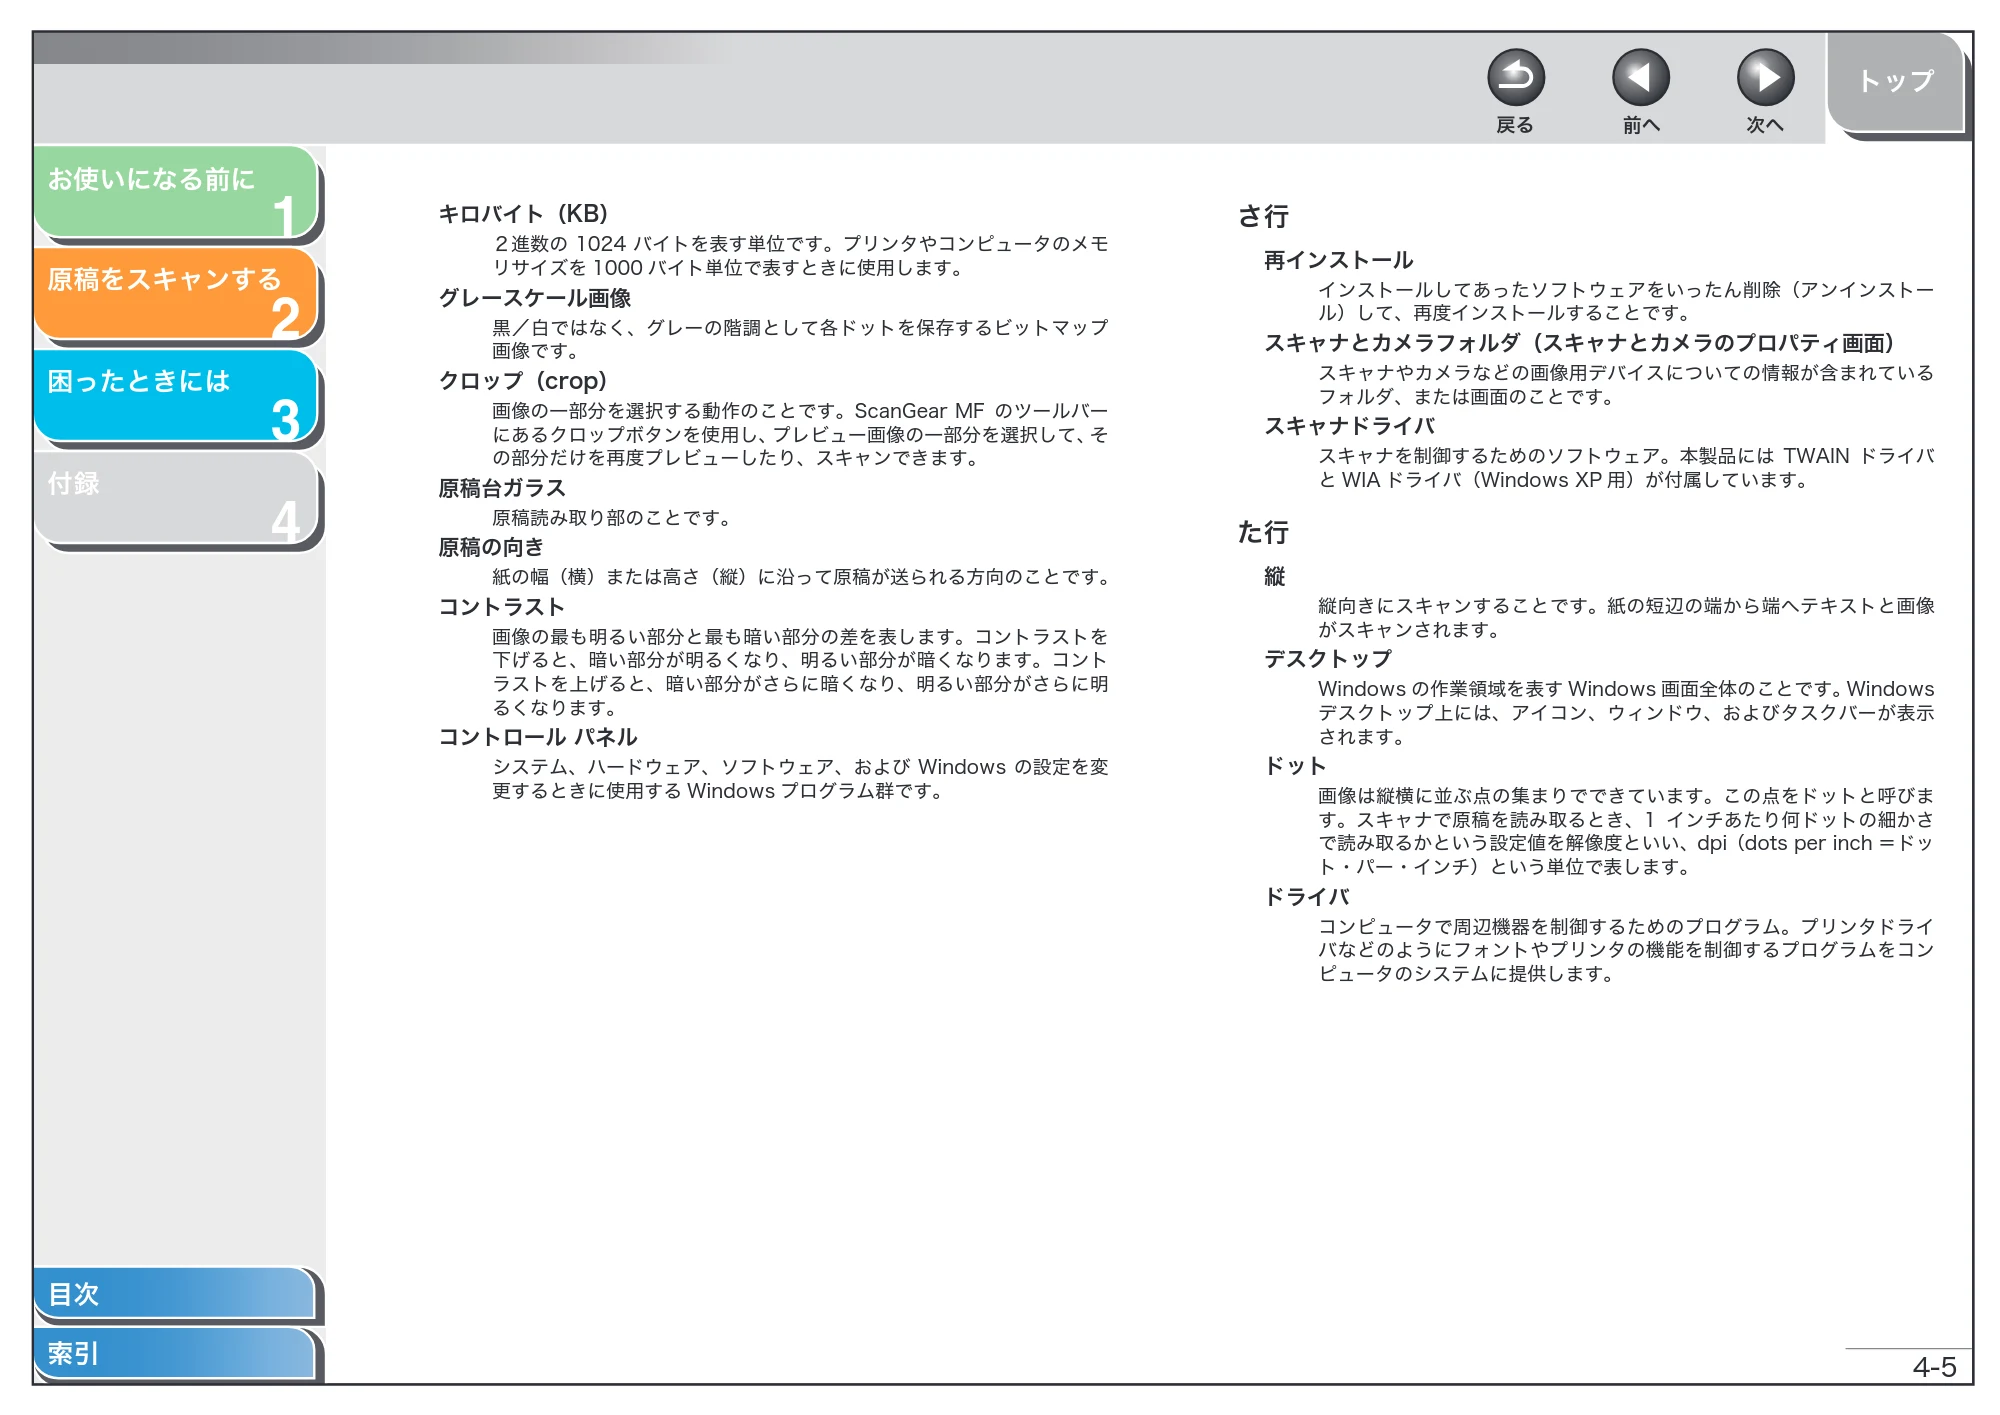This screenshot has width=2000, height=1415.
Task: Click the page number 4-5
Action: pyautogui.click(x=1934, y=1367)
